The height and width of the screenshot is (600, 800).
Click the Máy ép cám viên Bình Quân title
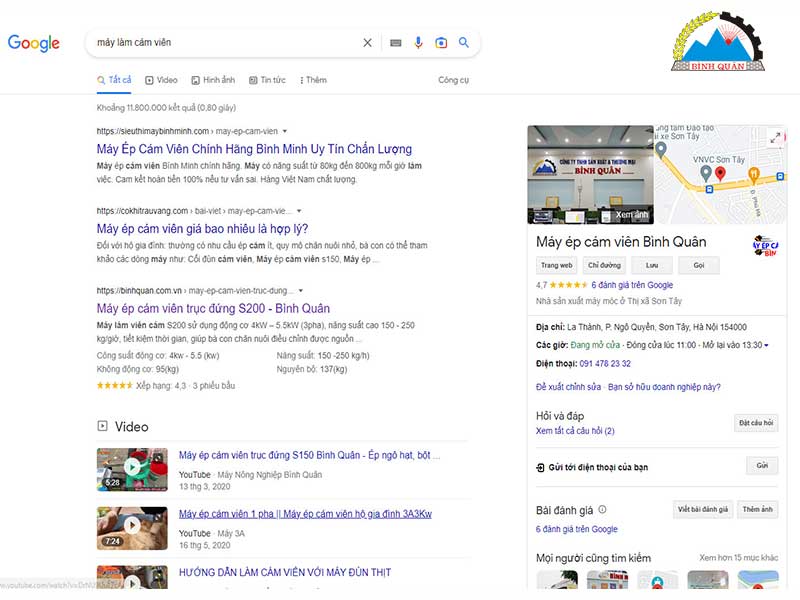coord(621,242)
